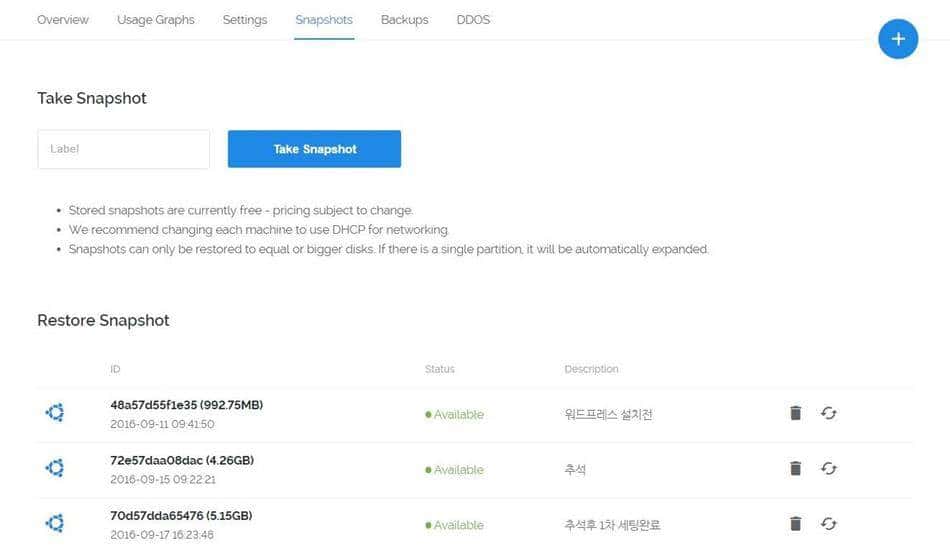This screenshot has width=950, height=550.
Task: Delete snapshot 48a57d55f1e35 with trash icon
Action: pos(795,413)
